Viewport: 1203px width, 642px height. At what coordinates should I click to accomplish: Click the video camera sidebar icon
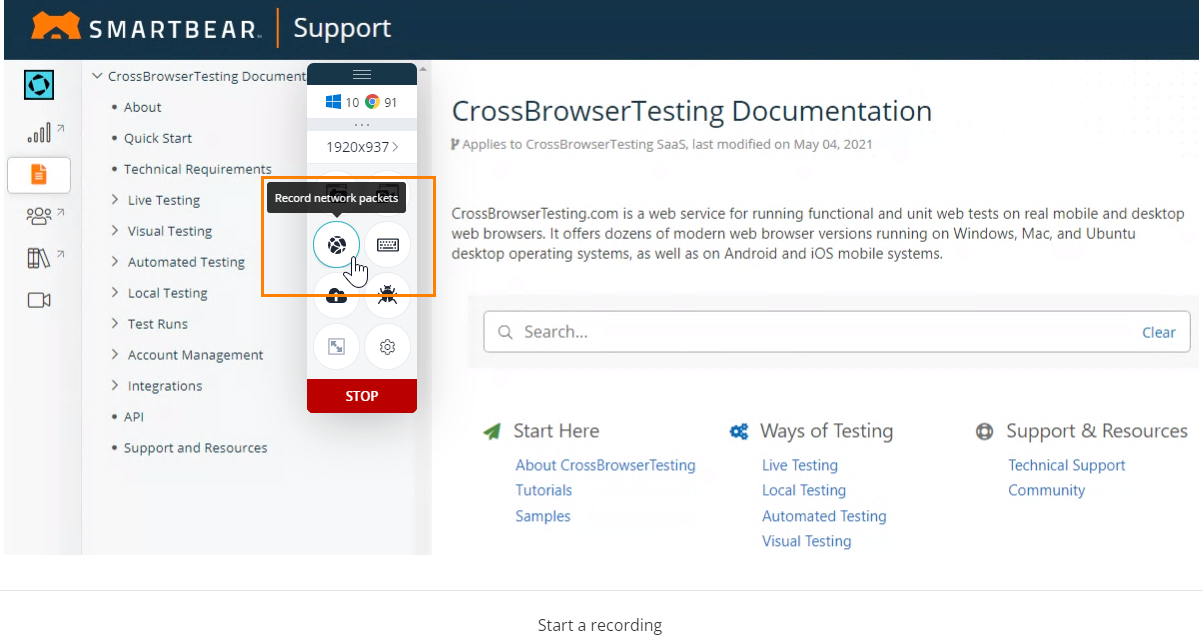(39, 300)
